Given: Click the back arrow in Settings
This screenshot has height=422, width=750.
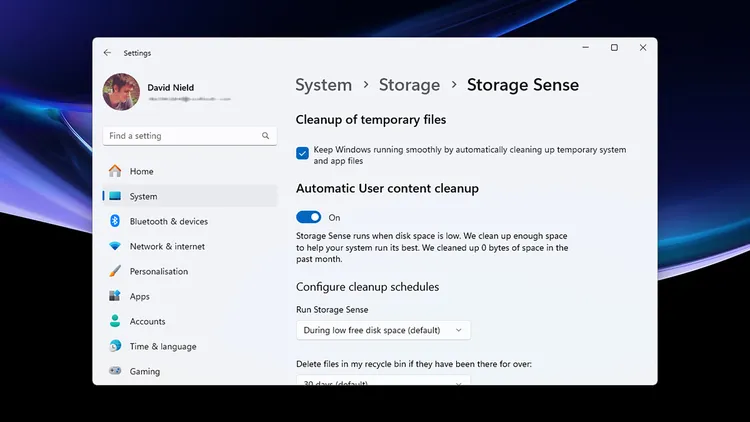Looking at the screenshot, I should 108,53.
